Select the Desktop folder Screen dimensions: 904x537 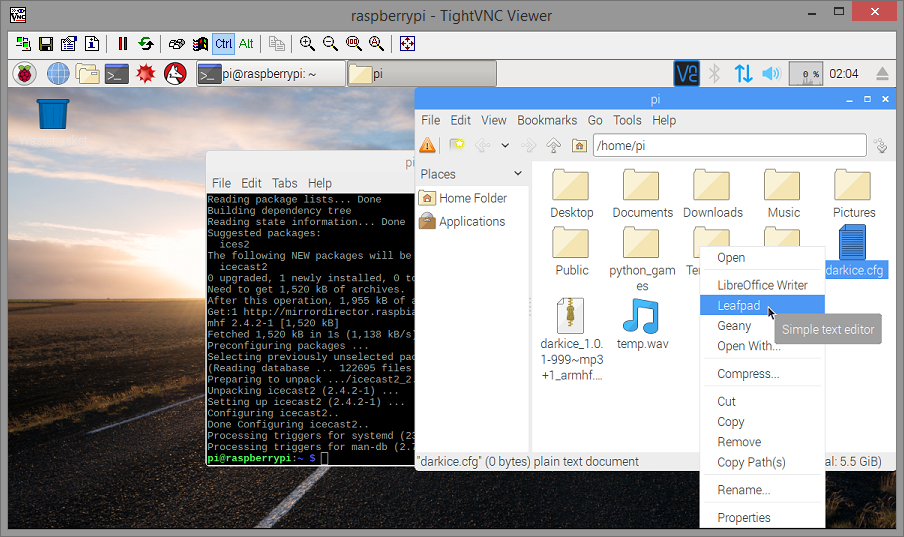click(571, 194)
